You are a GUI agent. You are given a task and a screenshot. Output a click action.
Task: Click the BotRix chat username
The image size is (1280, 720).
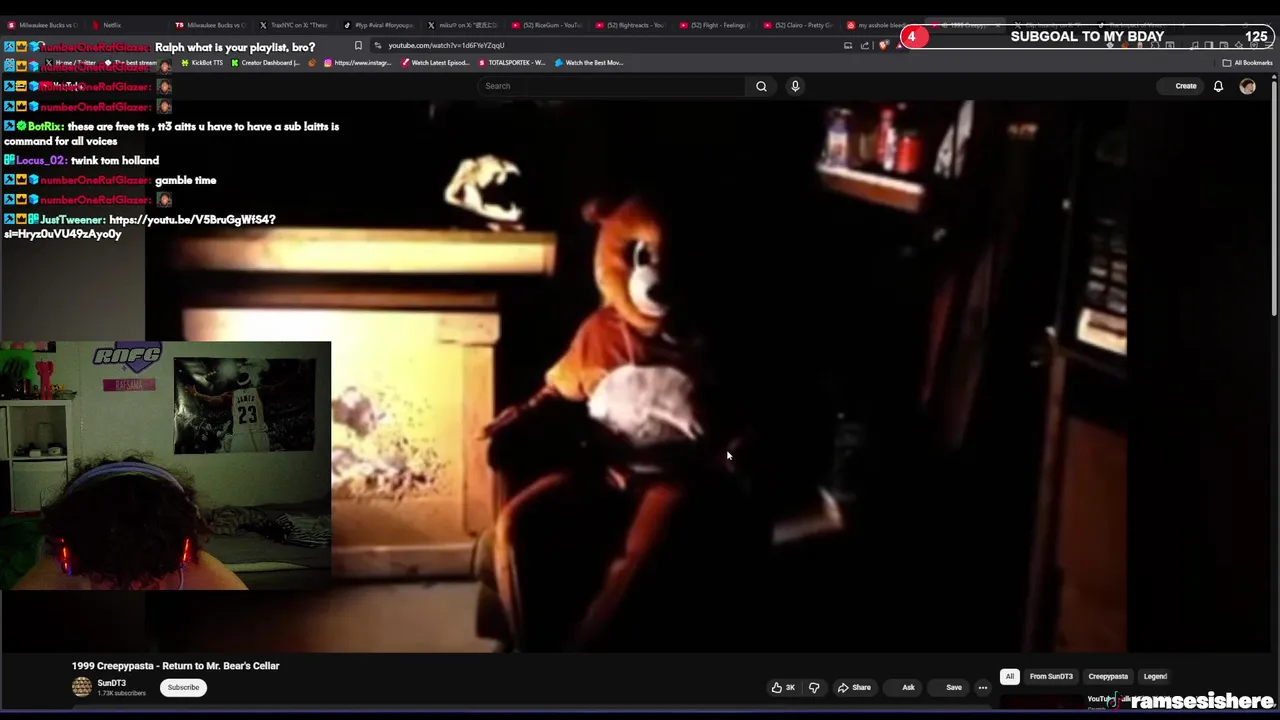pyautogui.click(x=45, y=127)
